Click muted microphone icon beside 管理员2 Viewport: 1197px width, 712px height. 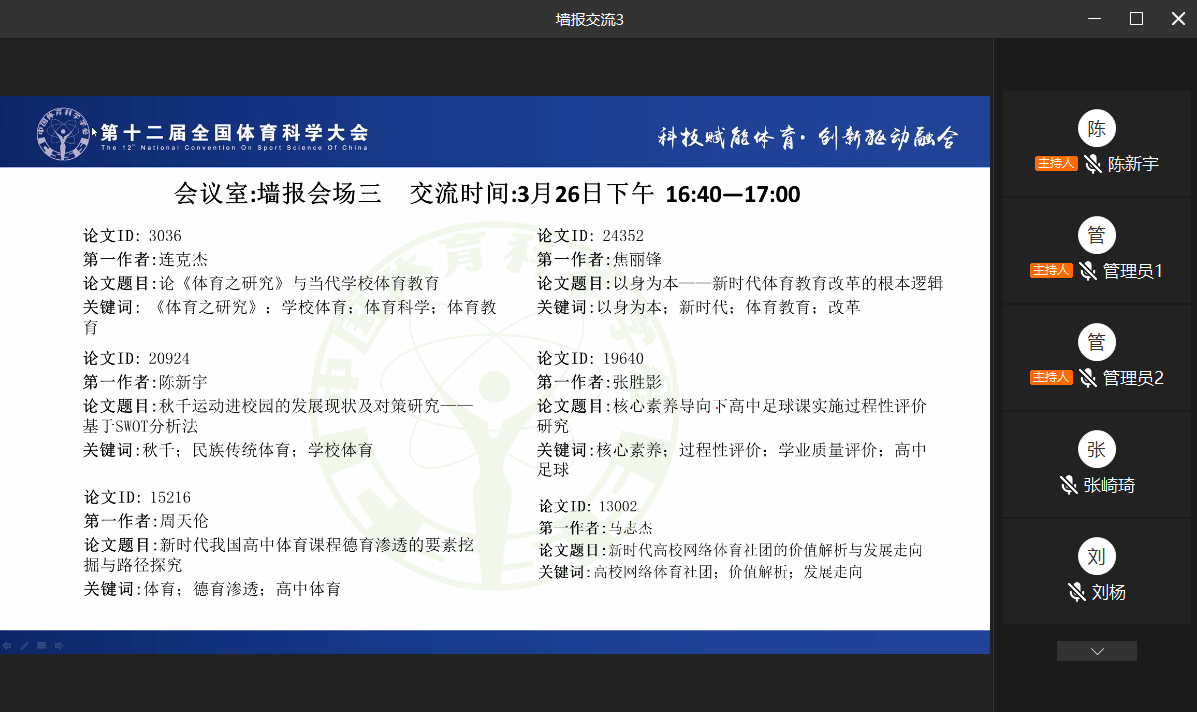click(1088, 378)
